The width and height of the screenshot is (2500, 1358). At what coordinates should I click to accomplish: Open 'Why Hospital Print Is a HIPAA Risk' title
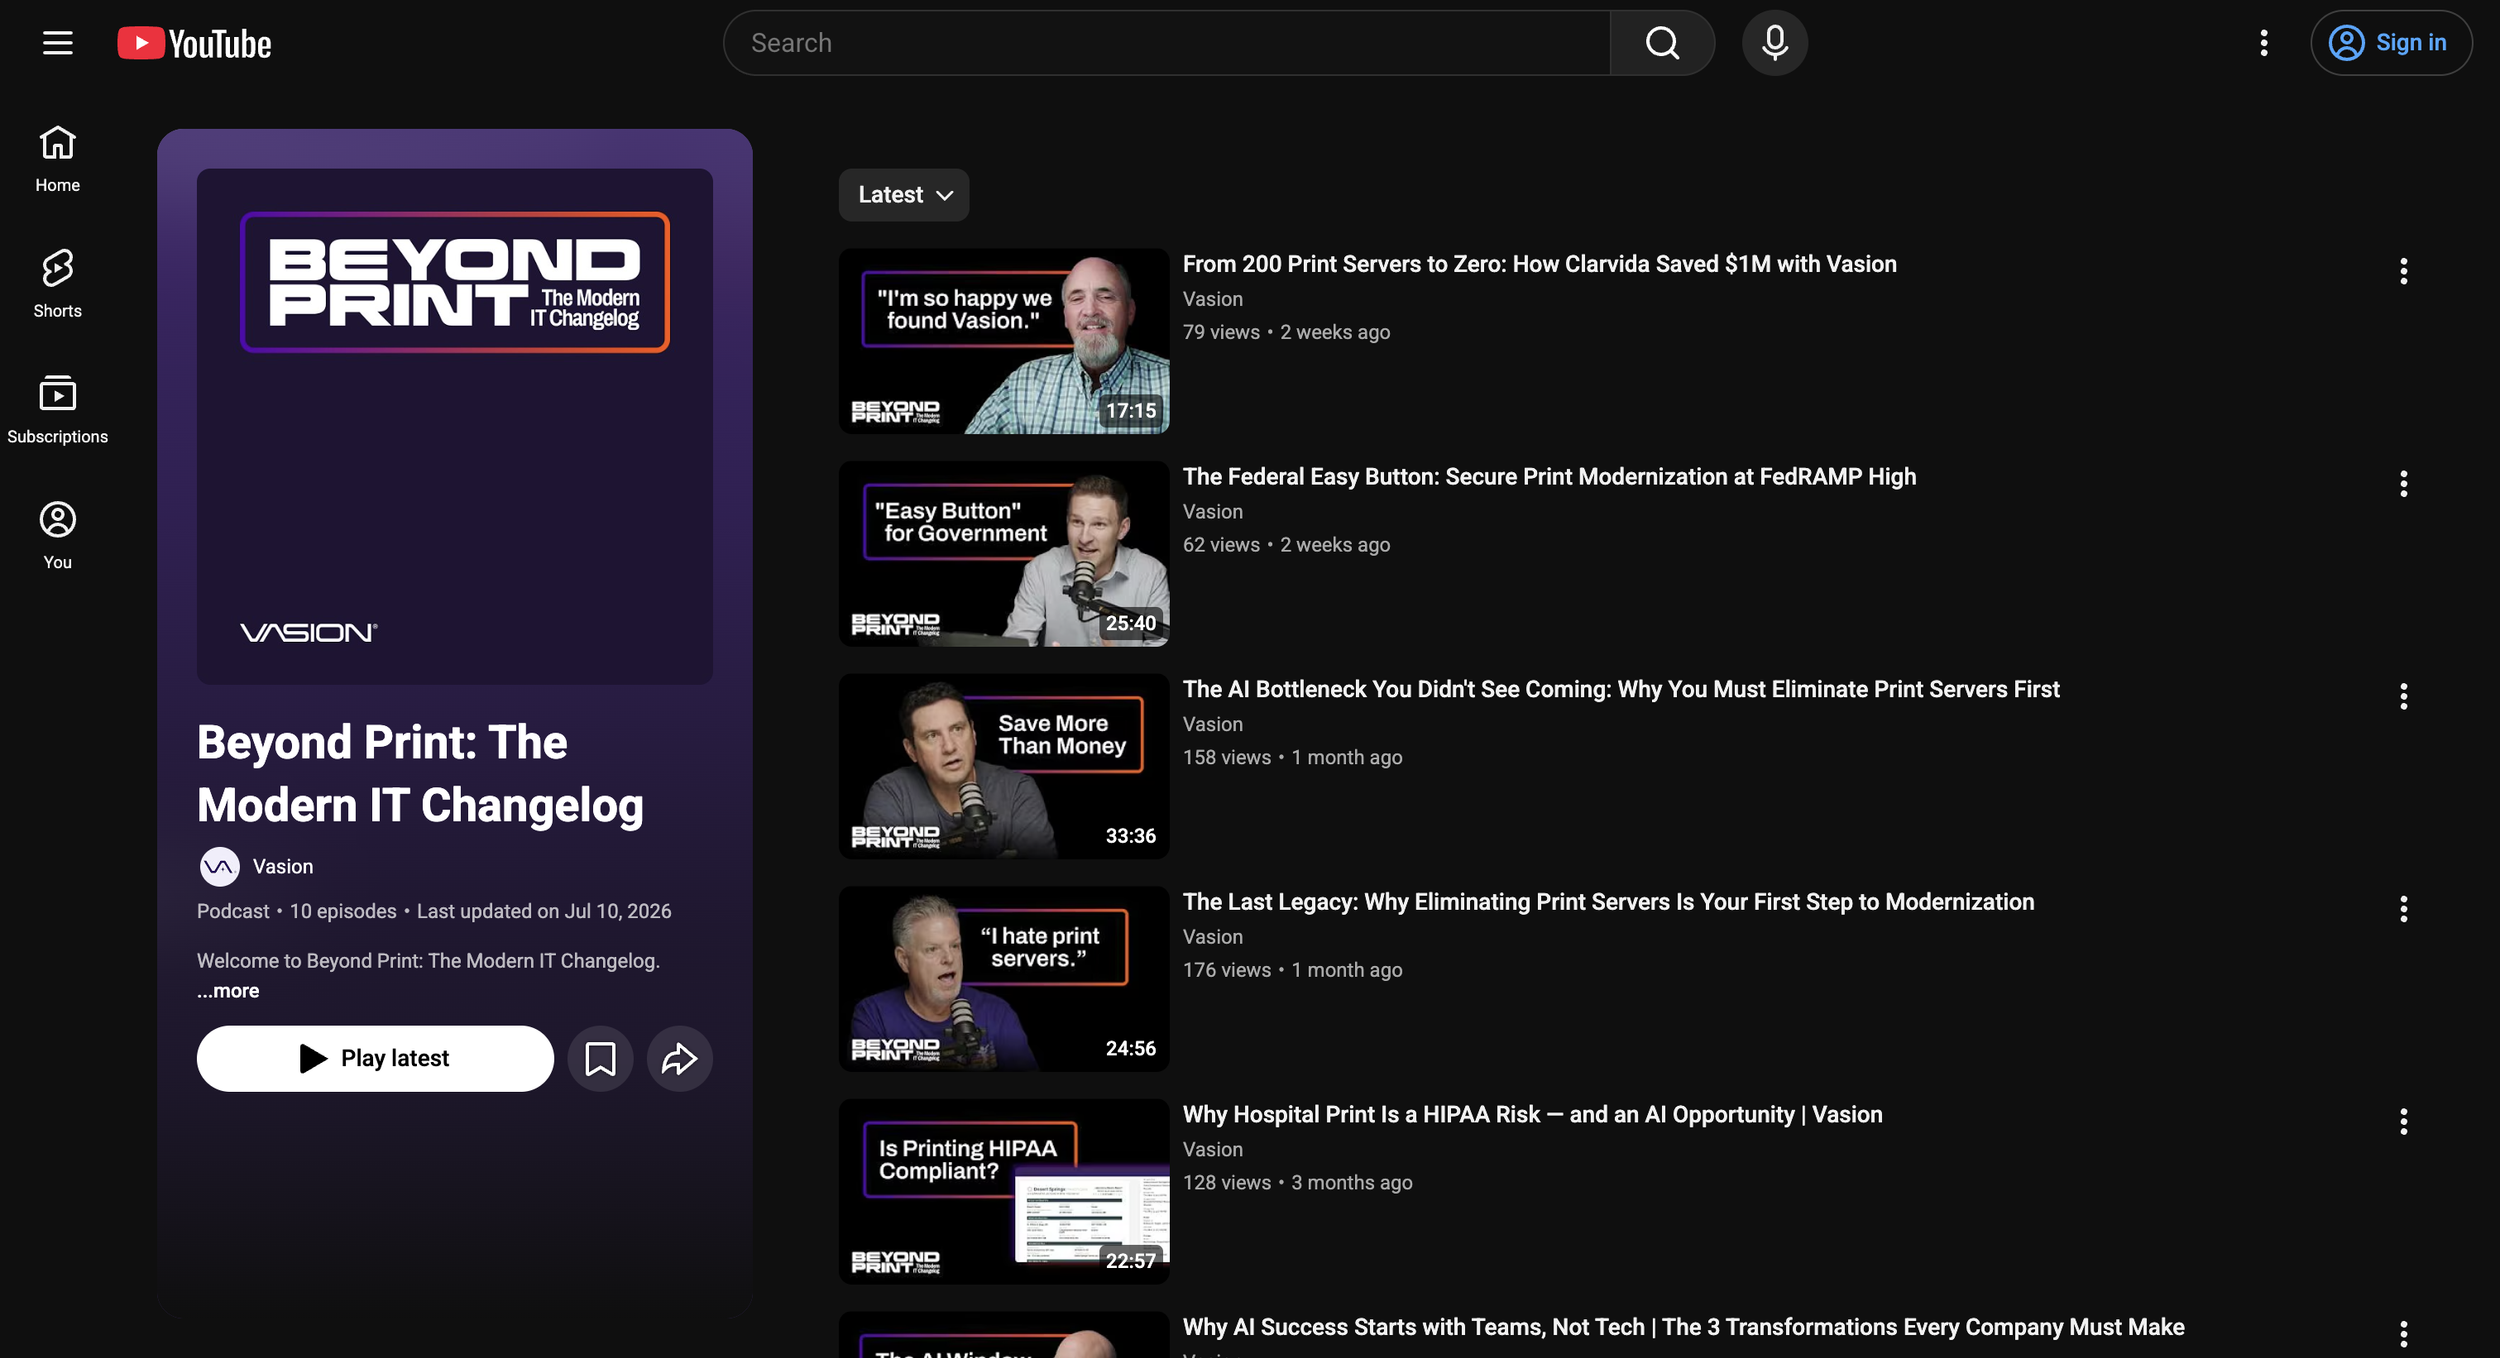tap(1533, 1115)
